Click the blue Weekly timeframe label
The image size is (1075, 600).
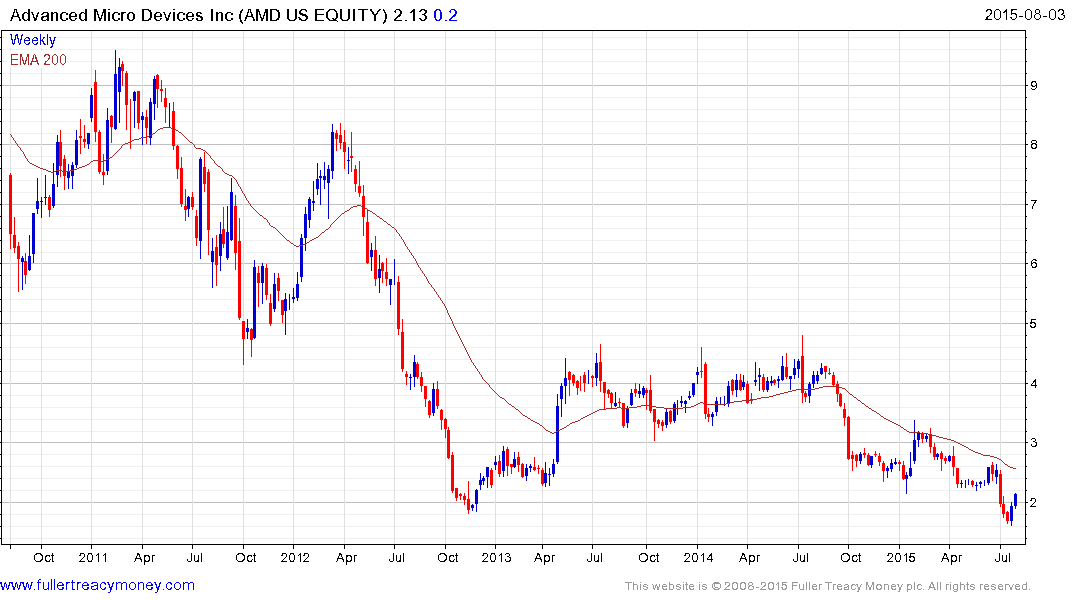tap(33, 41)
